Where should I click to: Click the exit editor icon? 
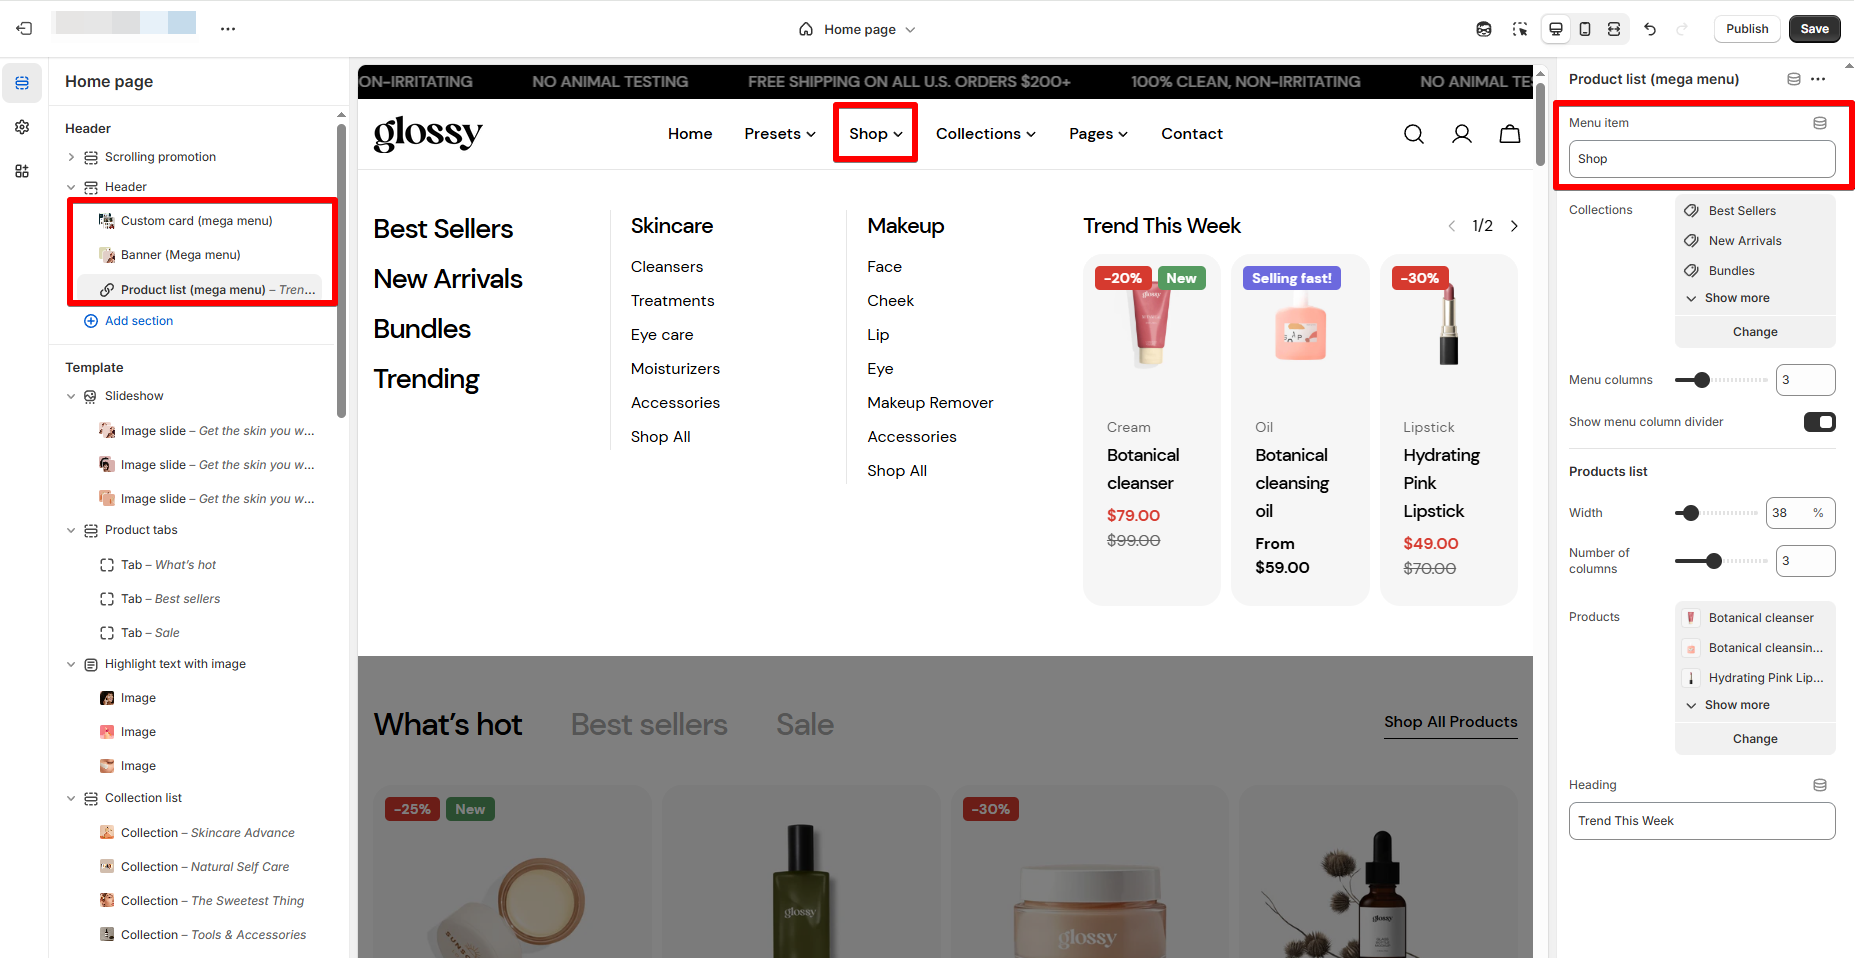click(24, 29)
